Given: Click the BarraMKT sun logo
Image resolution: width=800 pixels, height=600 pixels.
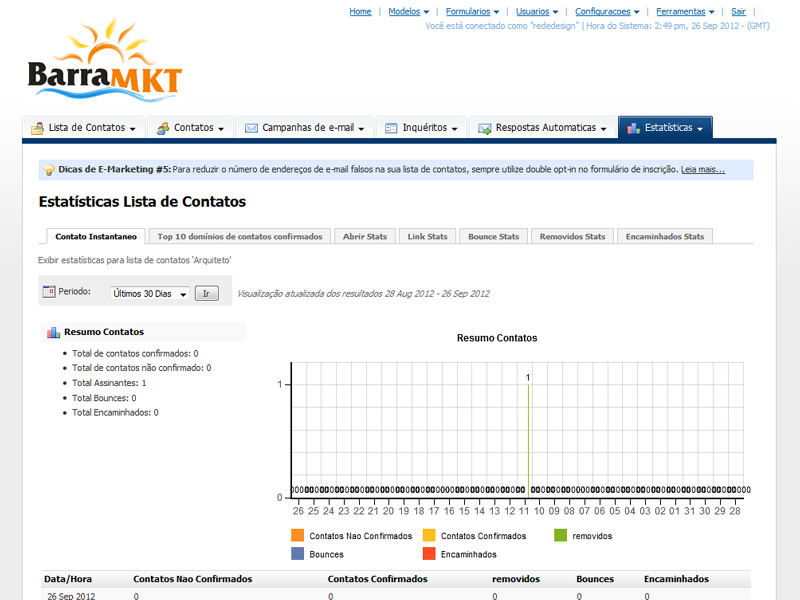Looking at the screenshot, I should click(x=105, y=59).
